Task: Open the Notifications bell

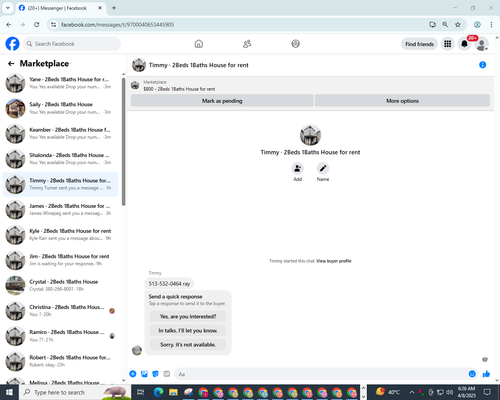Action: [x=464, y=44]
